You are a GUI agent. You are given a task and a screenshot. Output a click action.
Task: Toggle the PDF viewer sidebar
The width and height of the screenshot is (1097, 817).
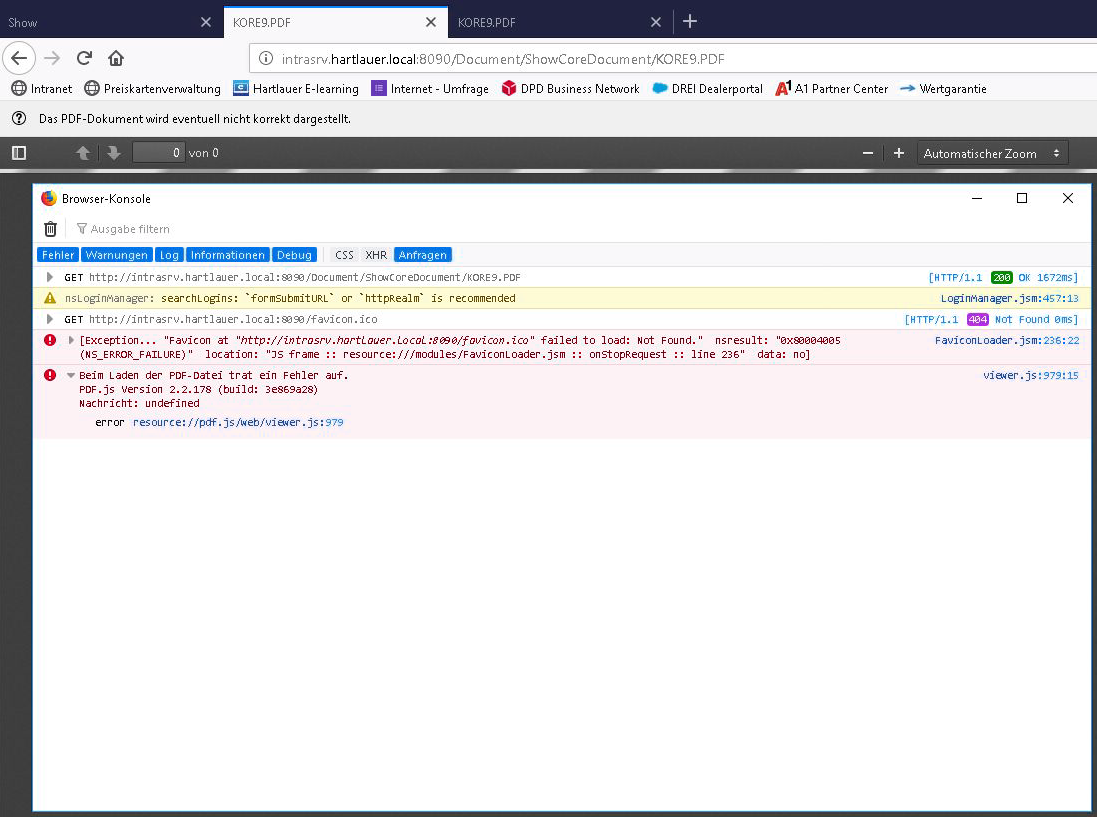19,153
